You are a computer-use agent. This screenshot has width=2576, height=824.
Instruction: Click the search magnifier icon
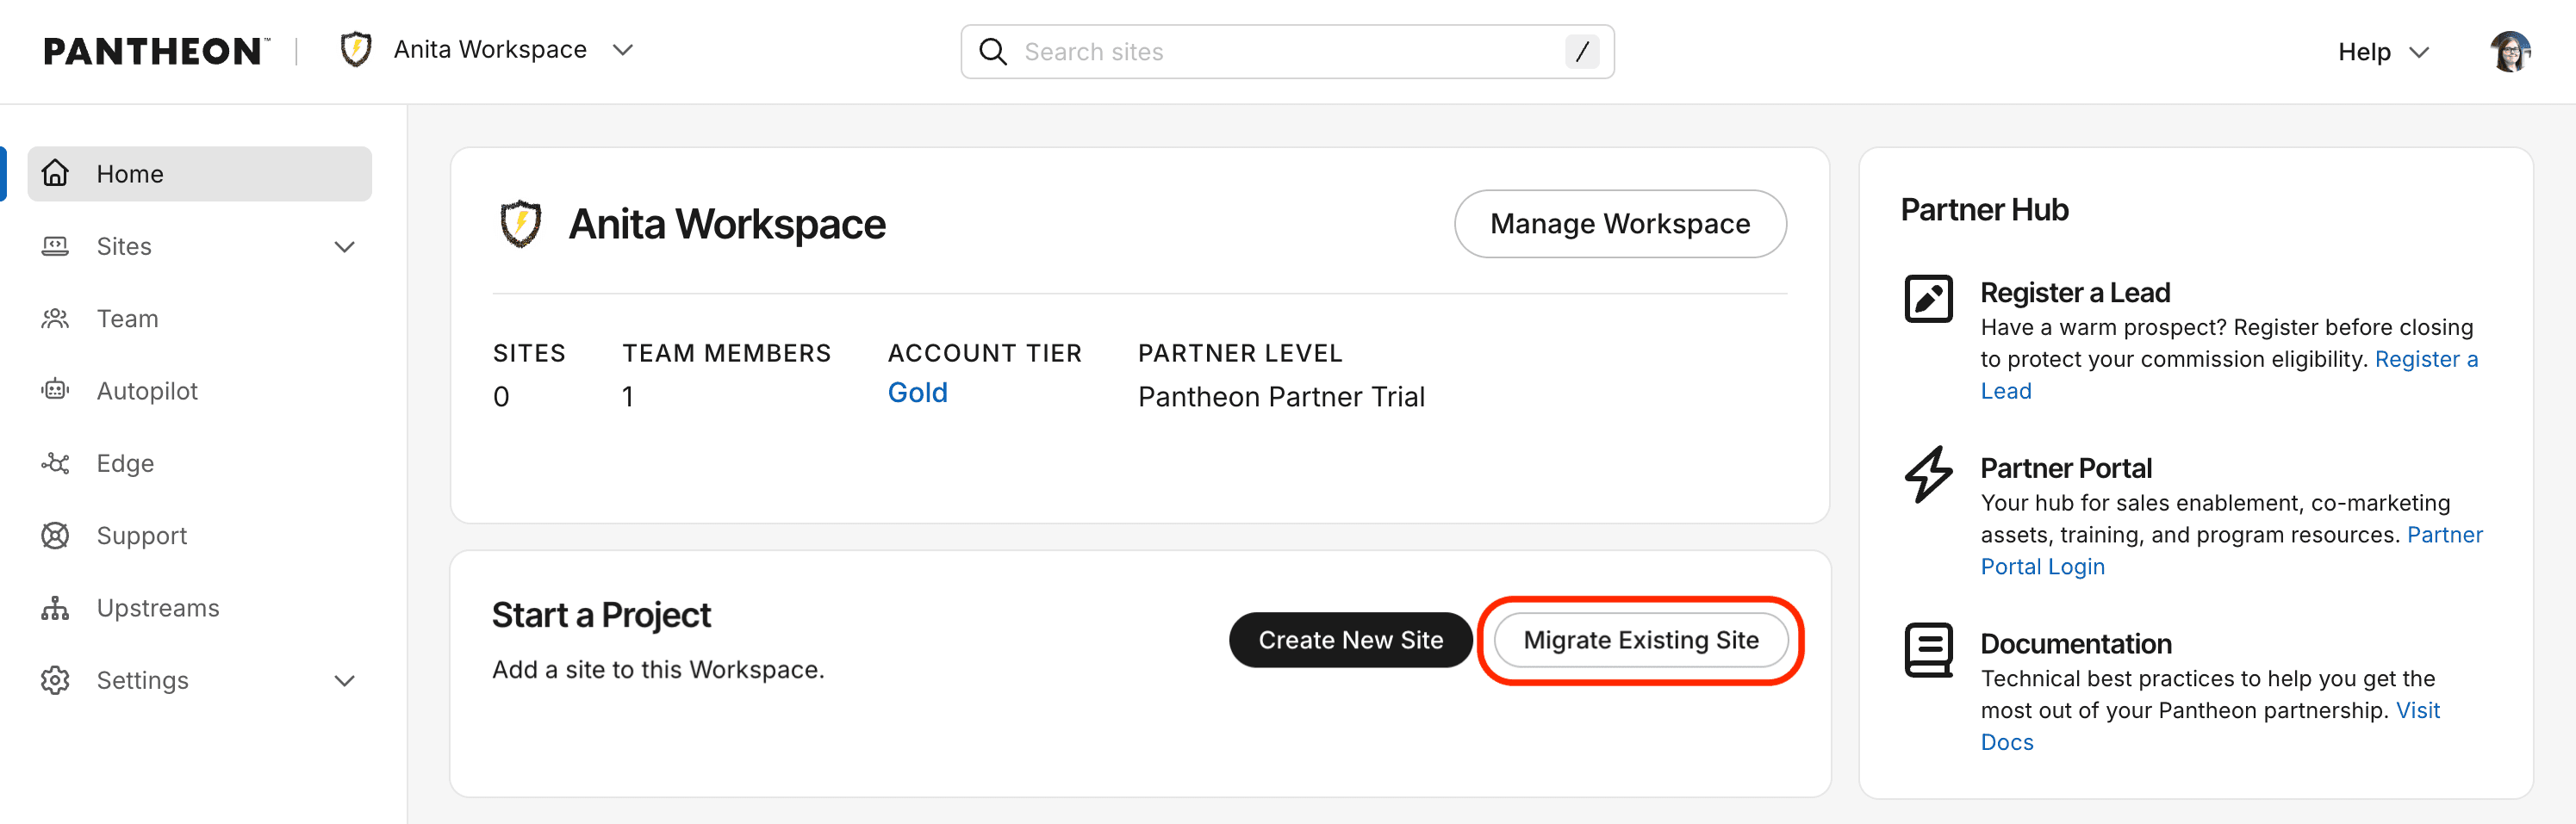(992, 52)
